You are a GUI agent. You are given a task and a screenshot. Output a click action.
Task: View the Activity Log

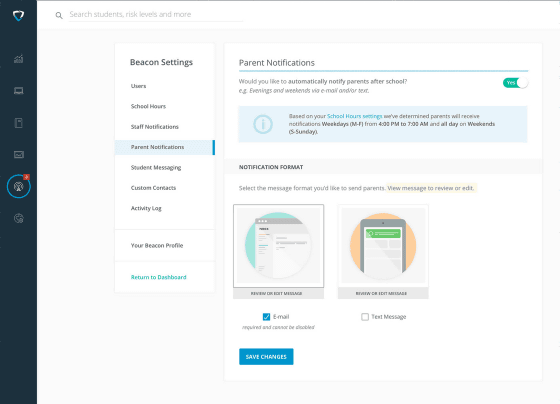coord(146,208)
